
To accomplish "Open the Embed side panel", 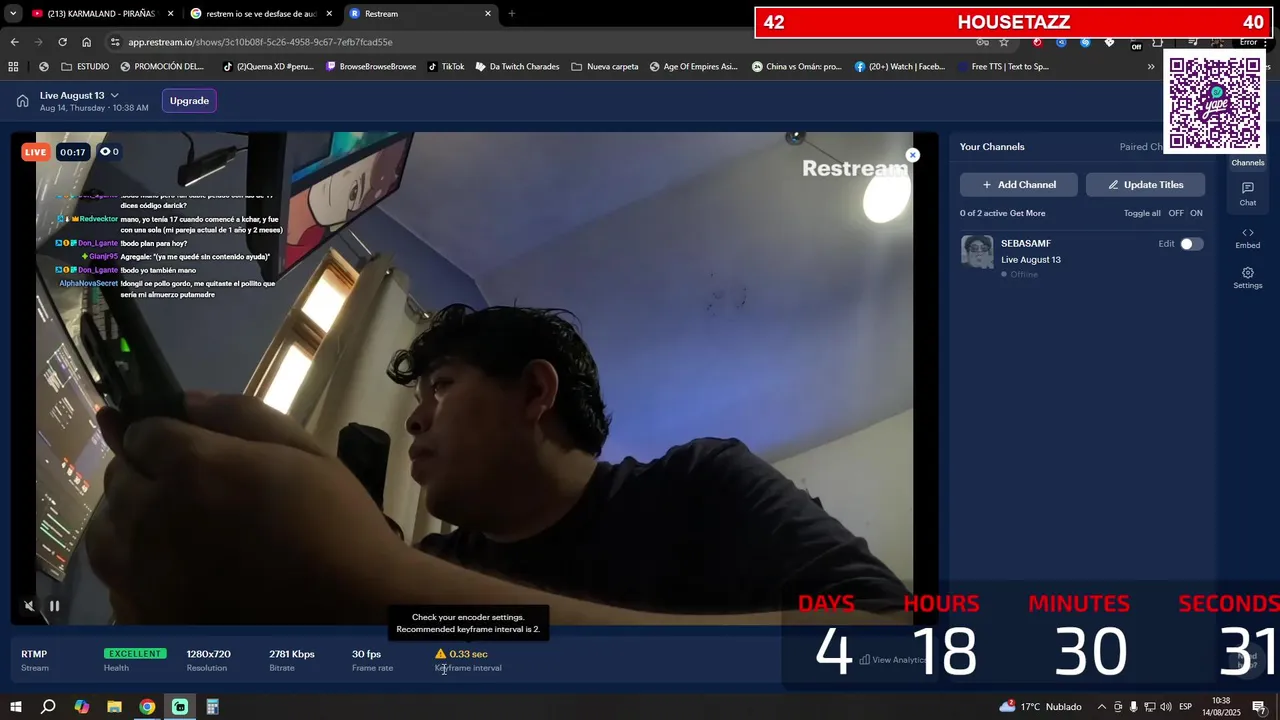I will coord(1248,238).
